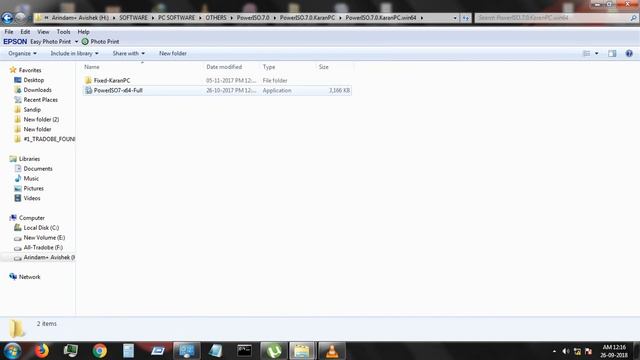Click the taskbar clock and date

click(614, 351)
